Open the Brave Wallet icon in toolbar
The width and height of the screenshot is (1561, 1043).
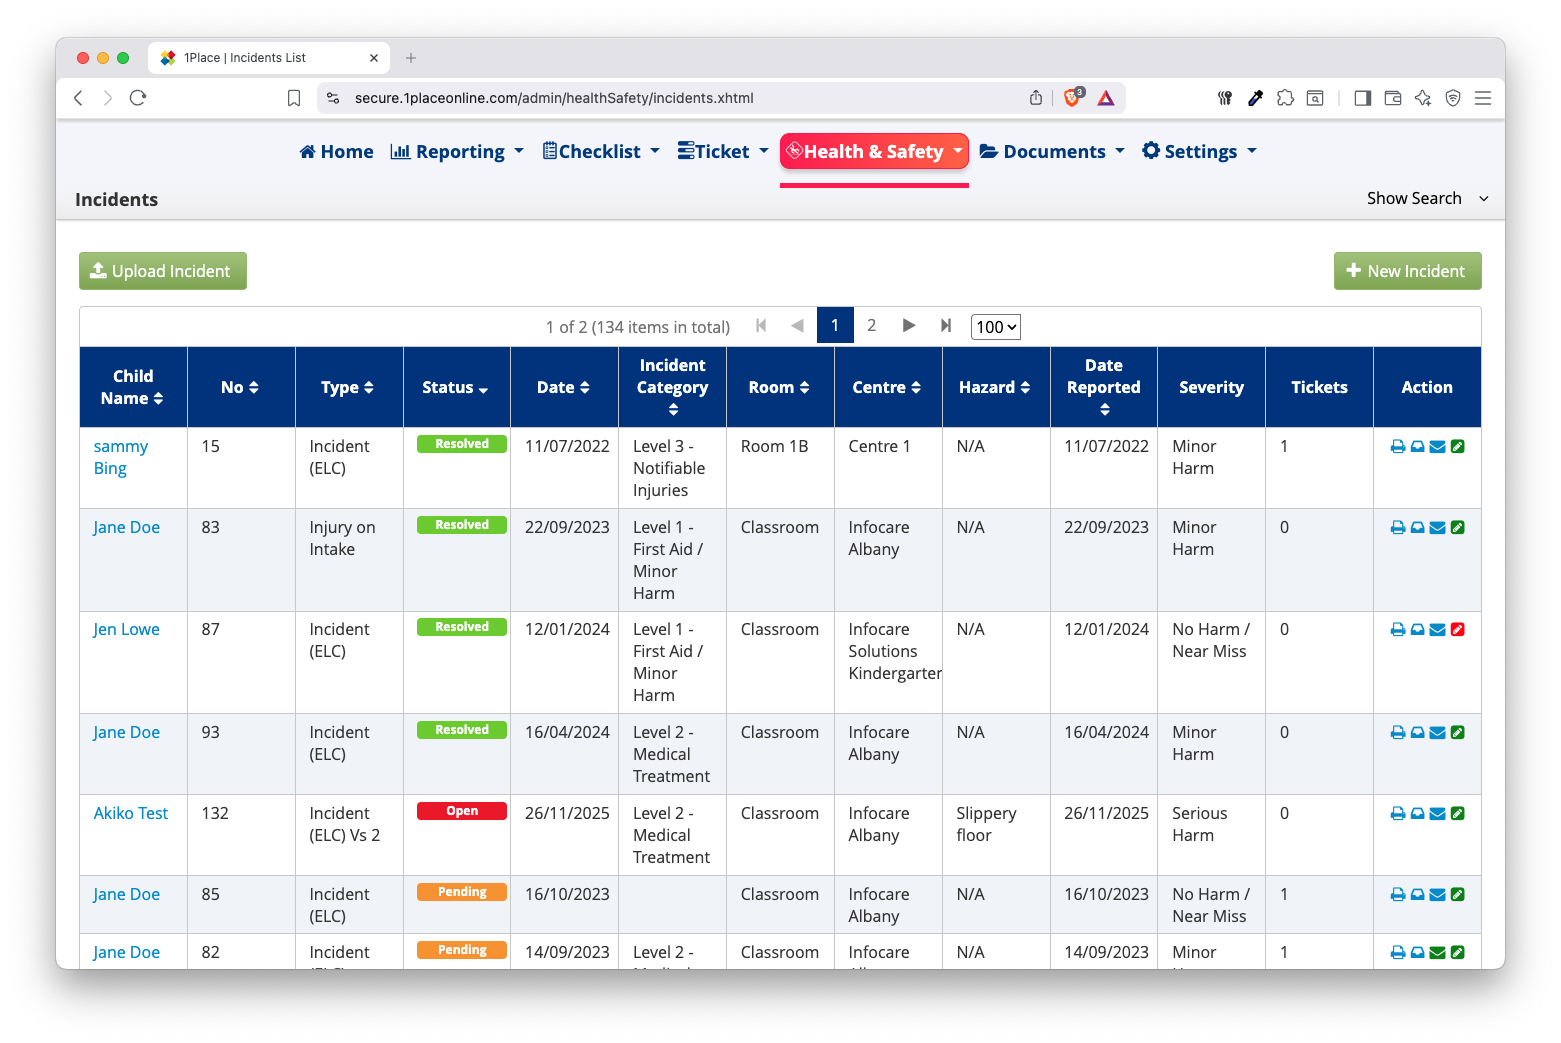(x=1392, y=98)
